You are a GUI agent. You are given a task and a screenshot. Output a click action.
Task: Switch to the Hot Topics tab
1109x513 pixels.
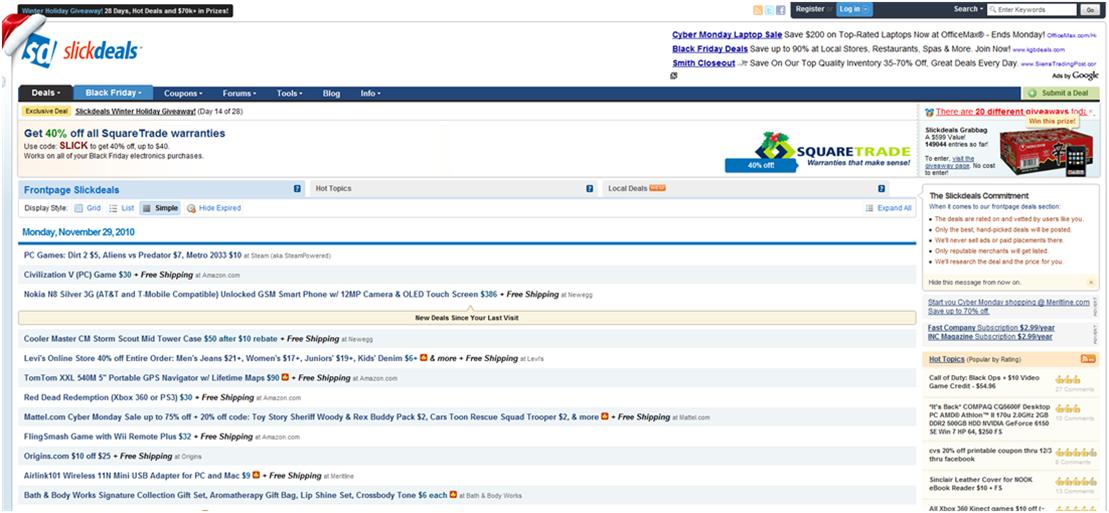(454, 189)
